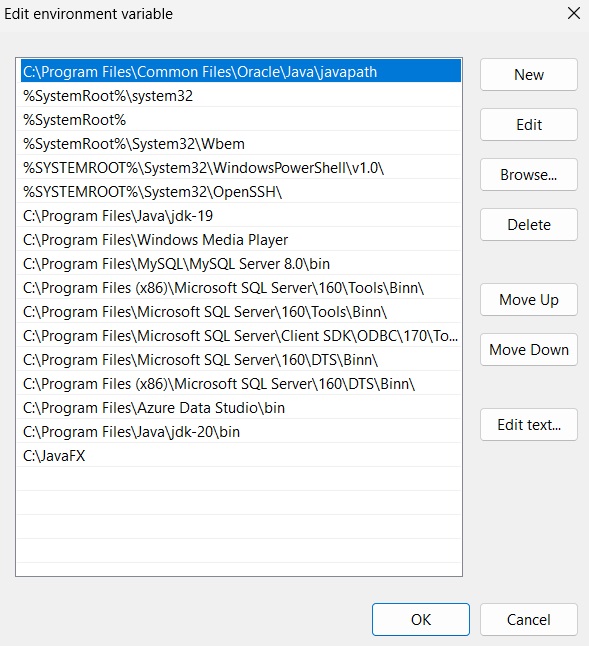Close the Edit environment variable window

click(x=574, y=13)
